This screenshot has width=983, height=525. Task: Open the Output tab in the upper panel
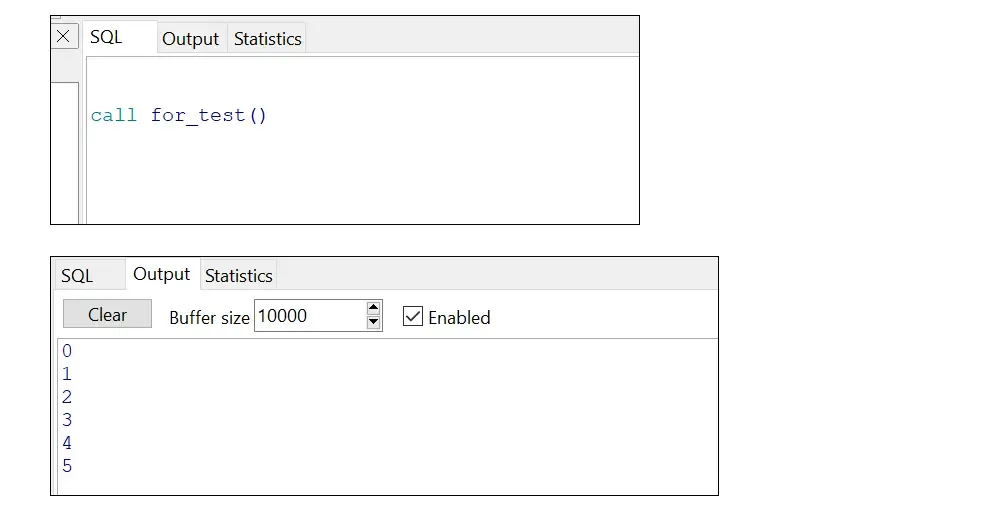click(190, 39)
